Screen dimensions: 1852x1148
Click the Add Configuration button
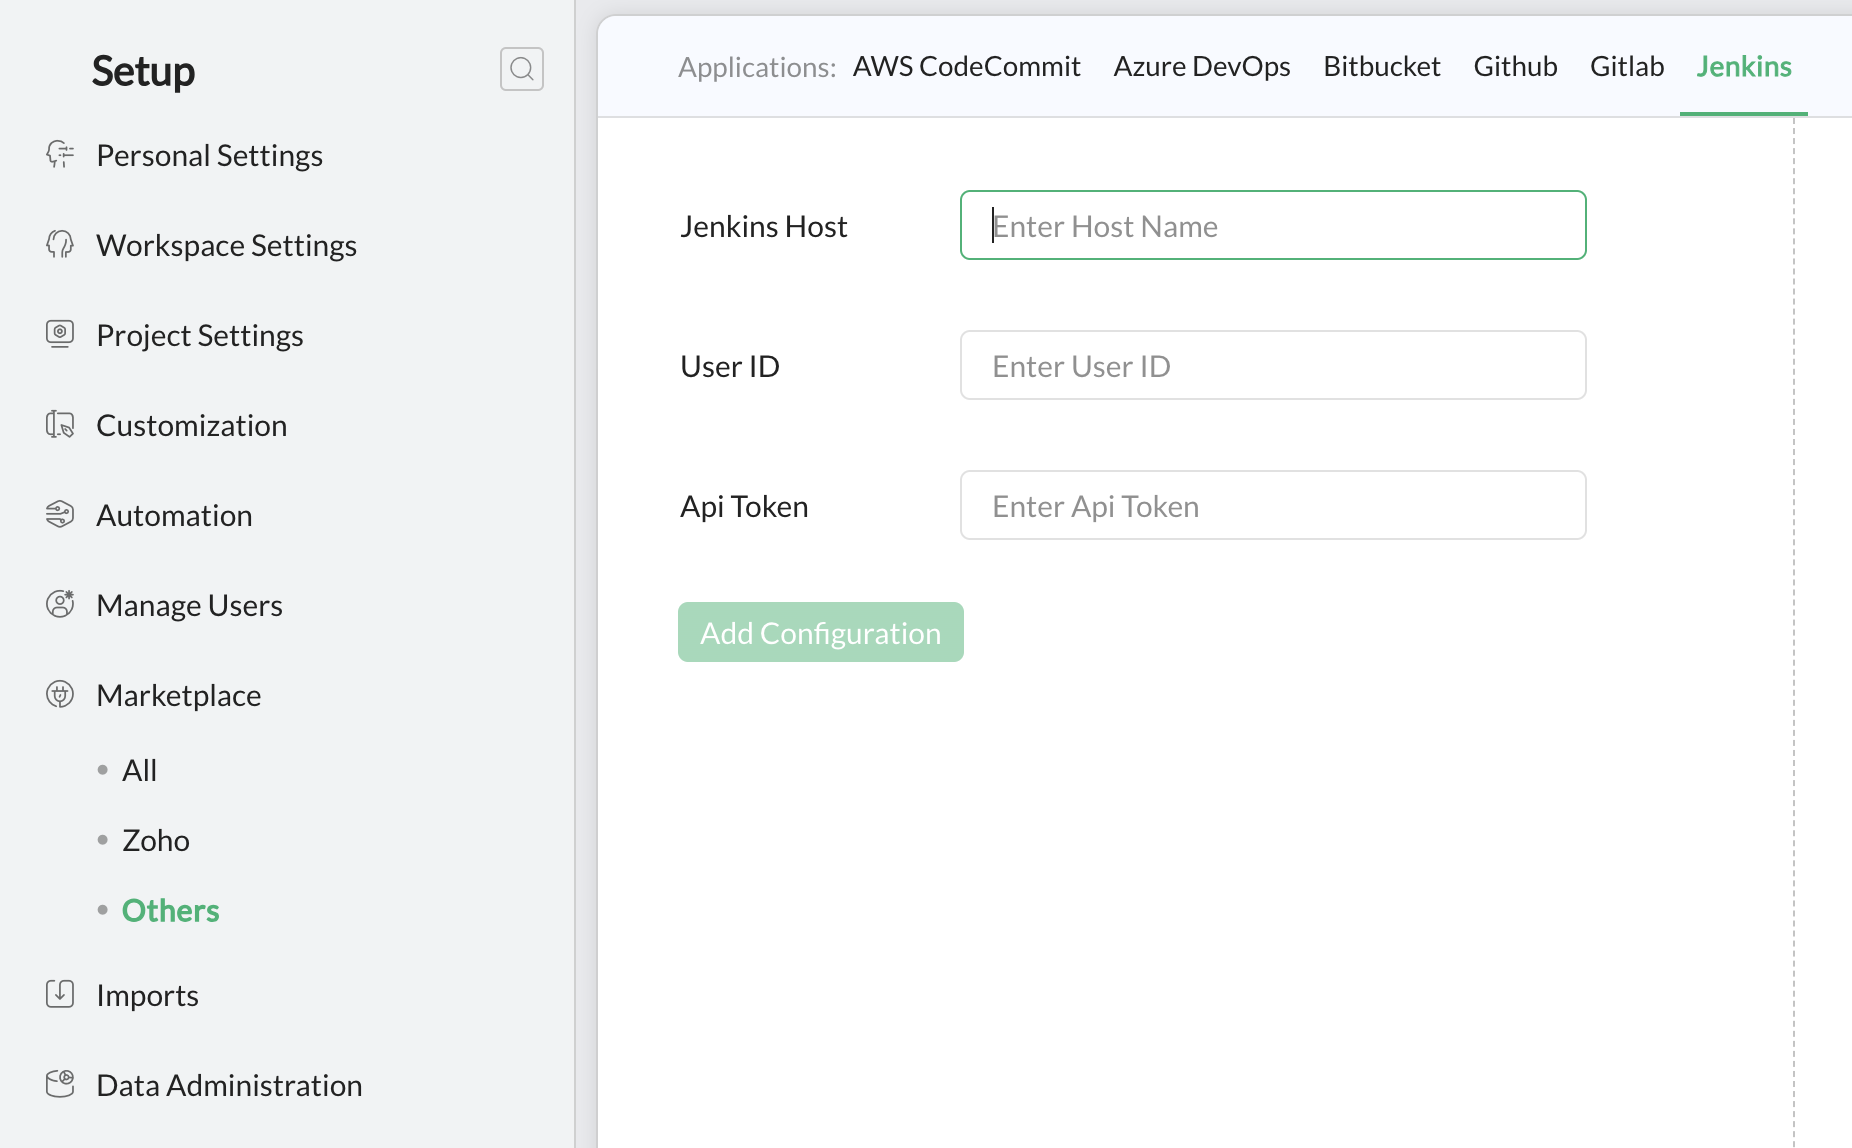pyautogui.click(x=821, y=632)
